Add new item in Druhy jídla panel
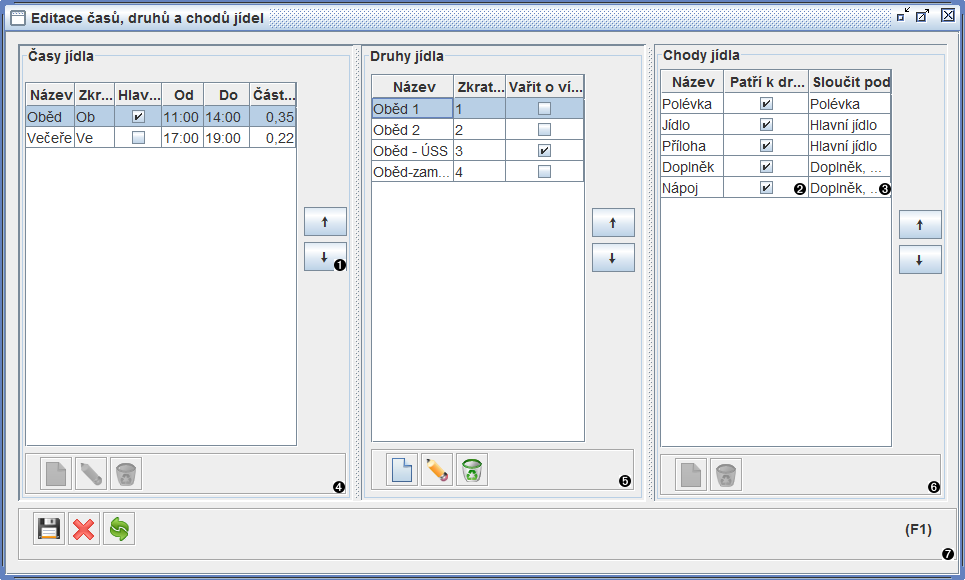Image resolution: width=965 pixels, height=580 pixels. (402, 469)
